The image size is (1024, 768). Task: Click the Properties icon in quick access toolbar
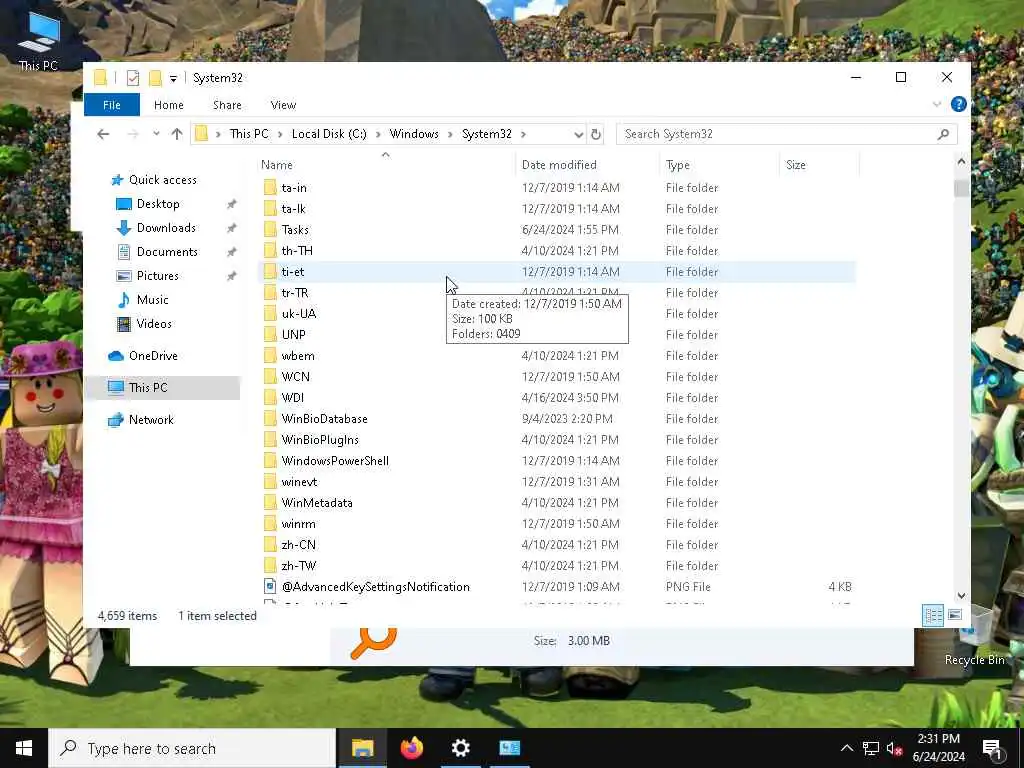pyautogui.click(x=133, y=78)
